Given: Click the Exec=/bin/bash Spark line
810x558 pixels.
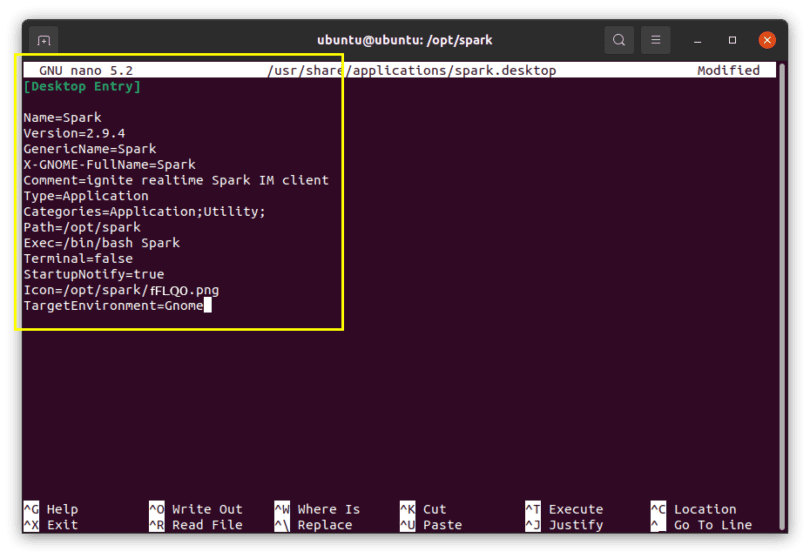Looking at the screenshot, I should [101, 243].
